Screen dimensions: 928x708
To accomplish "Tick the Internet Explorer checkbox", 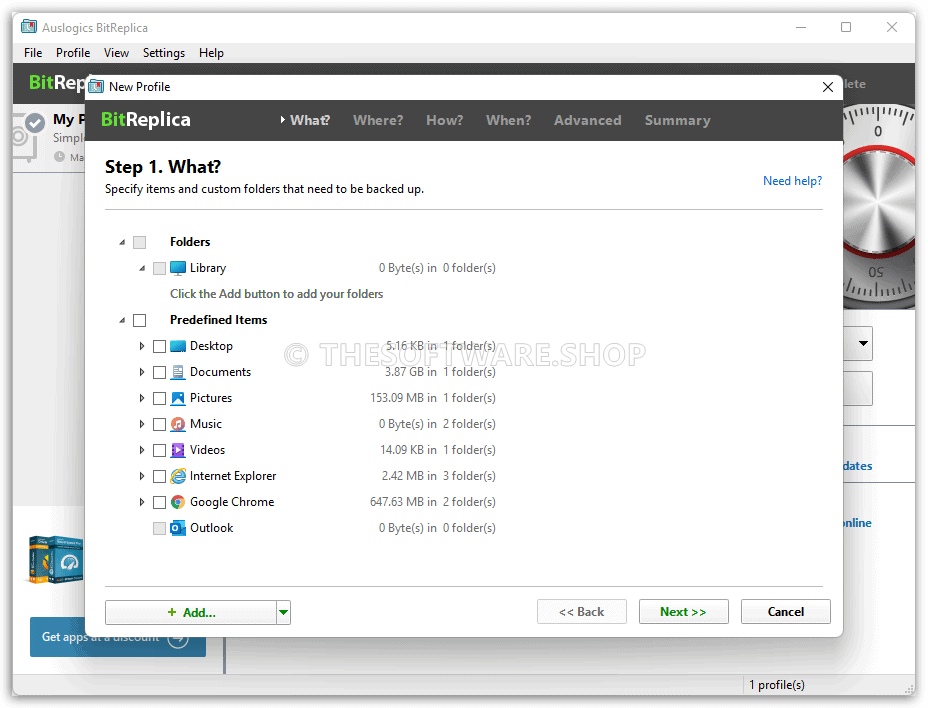I will pos(159,477).
